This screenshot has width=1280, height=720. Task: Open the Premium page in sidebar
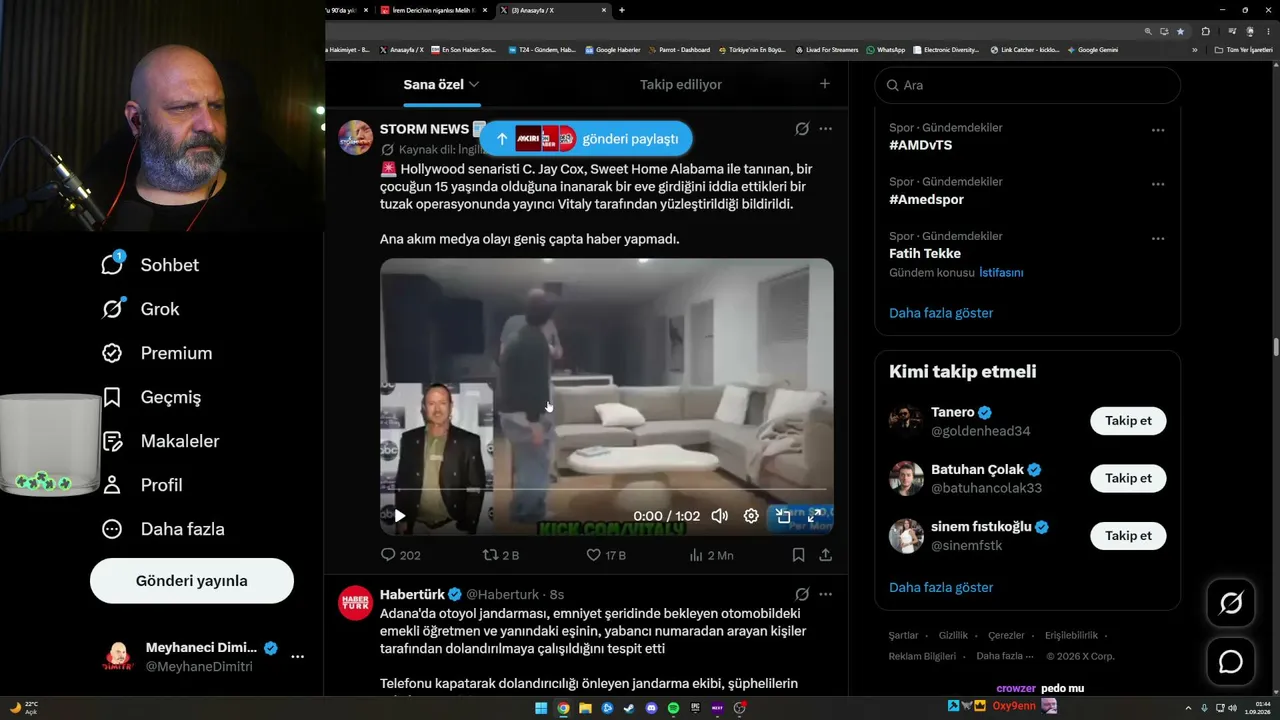157,353
